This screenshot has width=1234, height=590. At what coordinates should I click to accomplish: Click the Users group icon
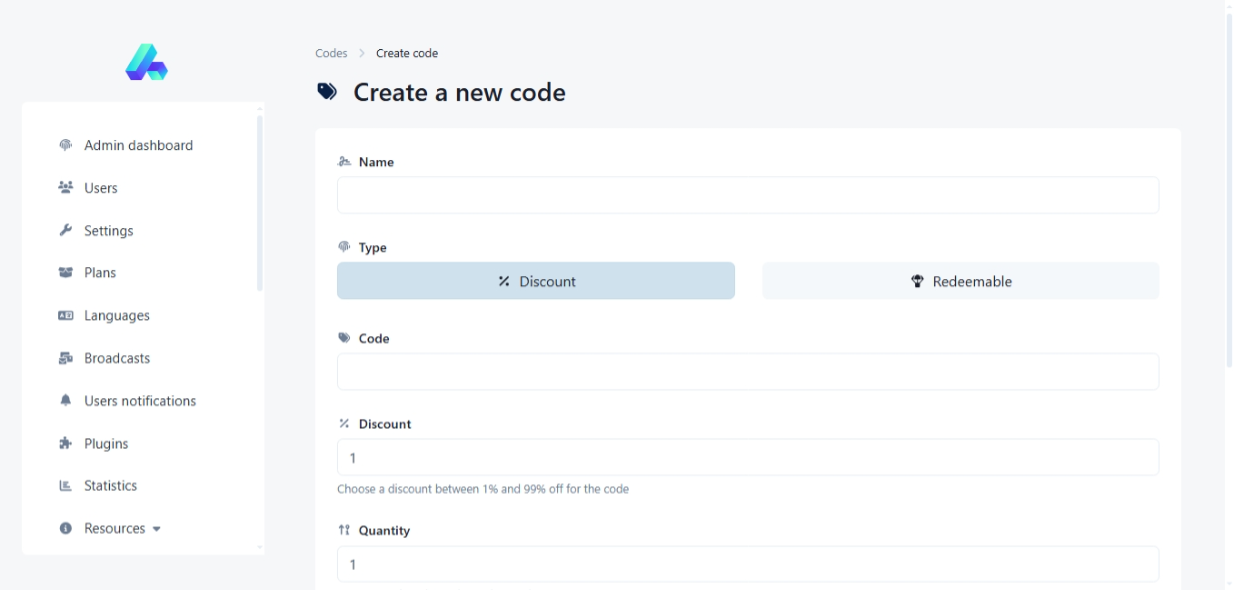click(66, 188)
